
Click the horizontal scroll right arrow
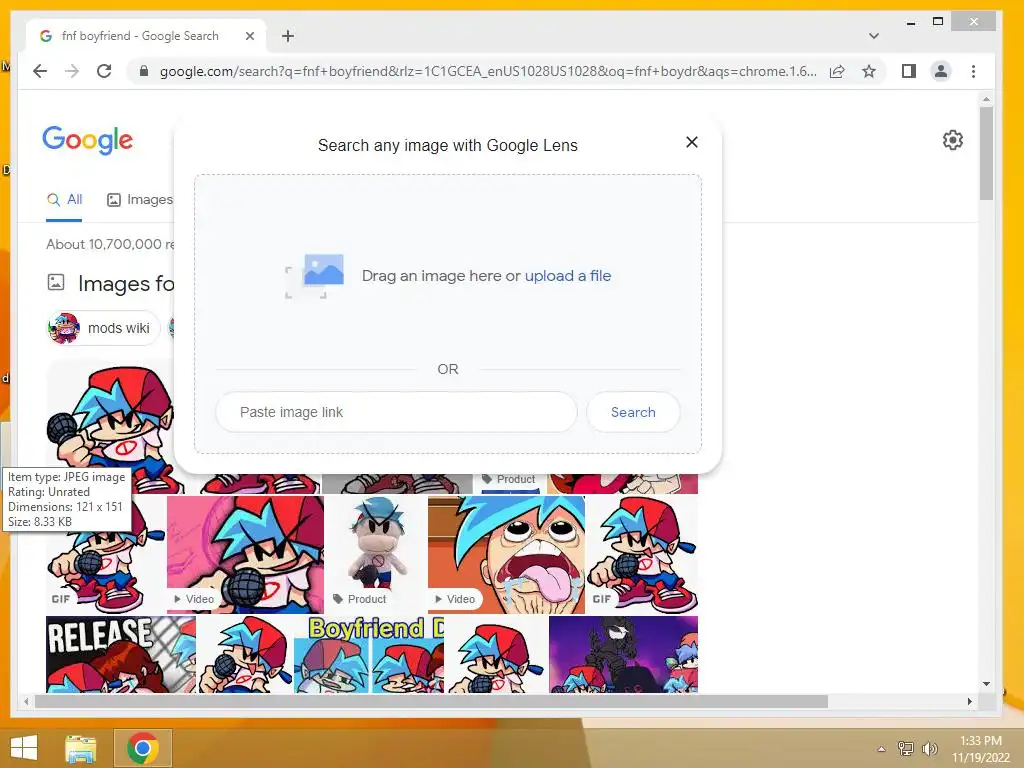[970, 701]
